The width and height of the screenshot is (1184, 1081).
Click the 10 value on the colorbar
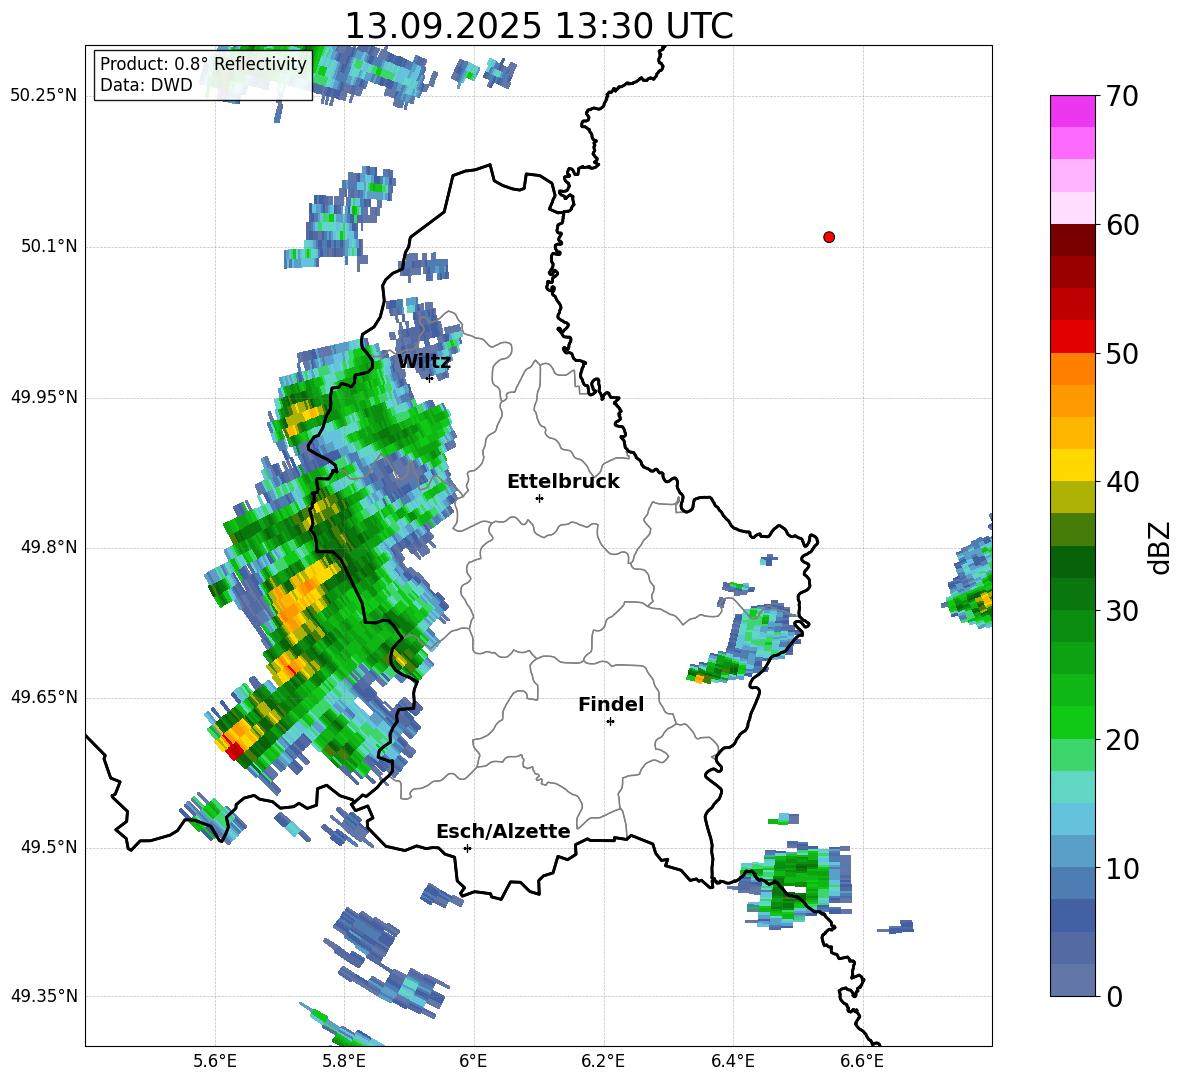(1122, 868)
